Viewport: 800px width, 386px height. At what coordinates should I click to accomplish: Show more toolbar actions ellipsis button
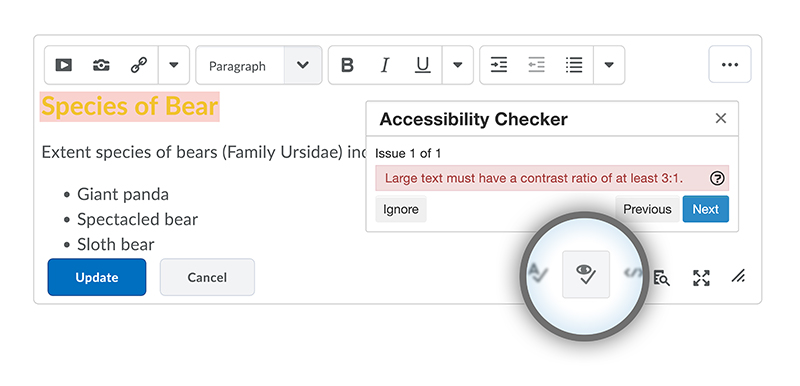click(x=730, y=64)
